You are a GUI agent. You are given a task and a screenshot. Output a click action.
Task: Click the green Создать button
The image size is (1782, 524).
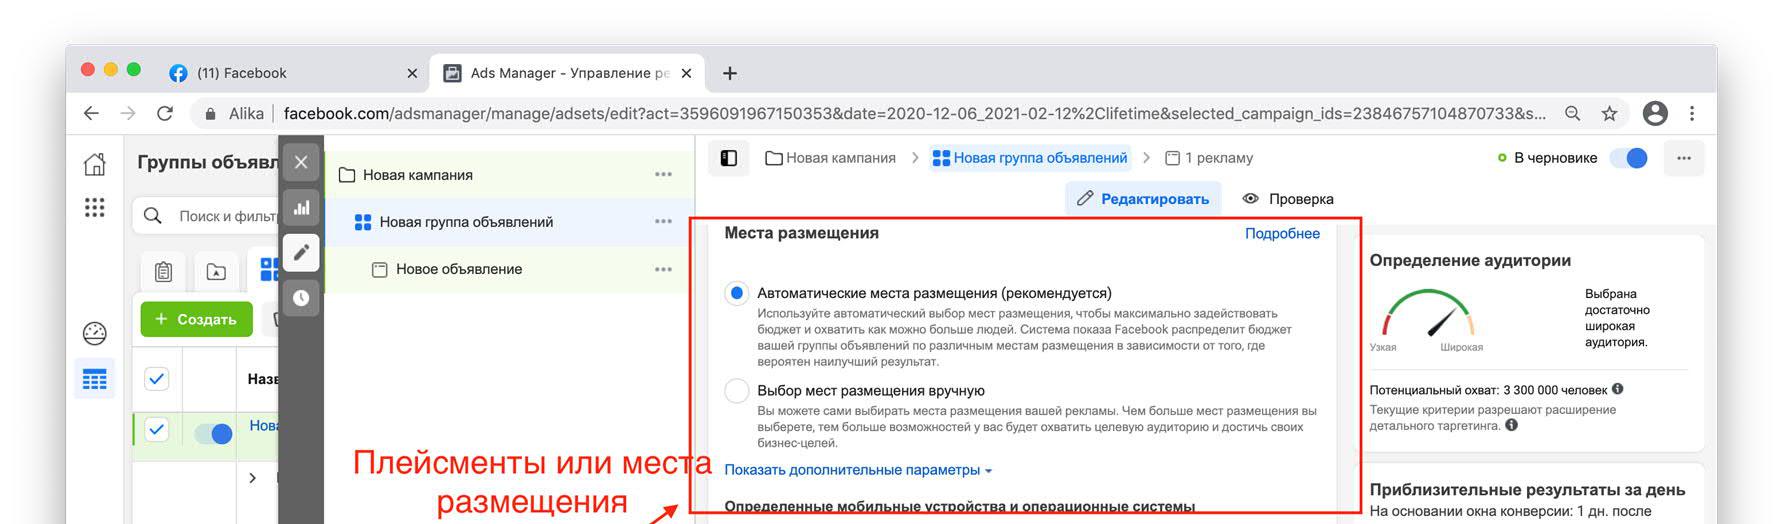196,319
